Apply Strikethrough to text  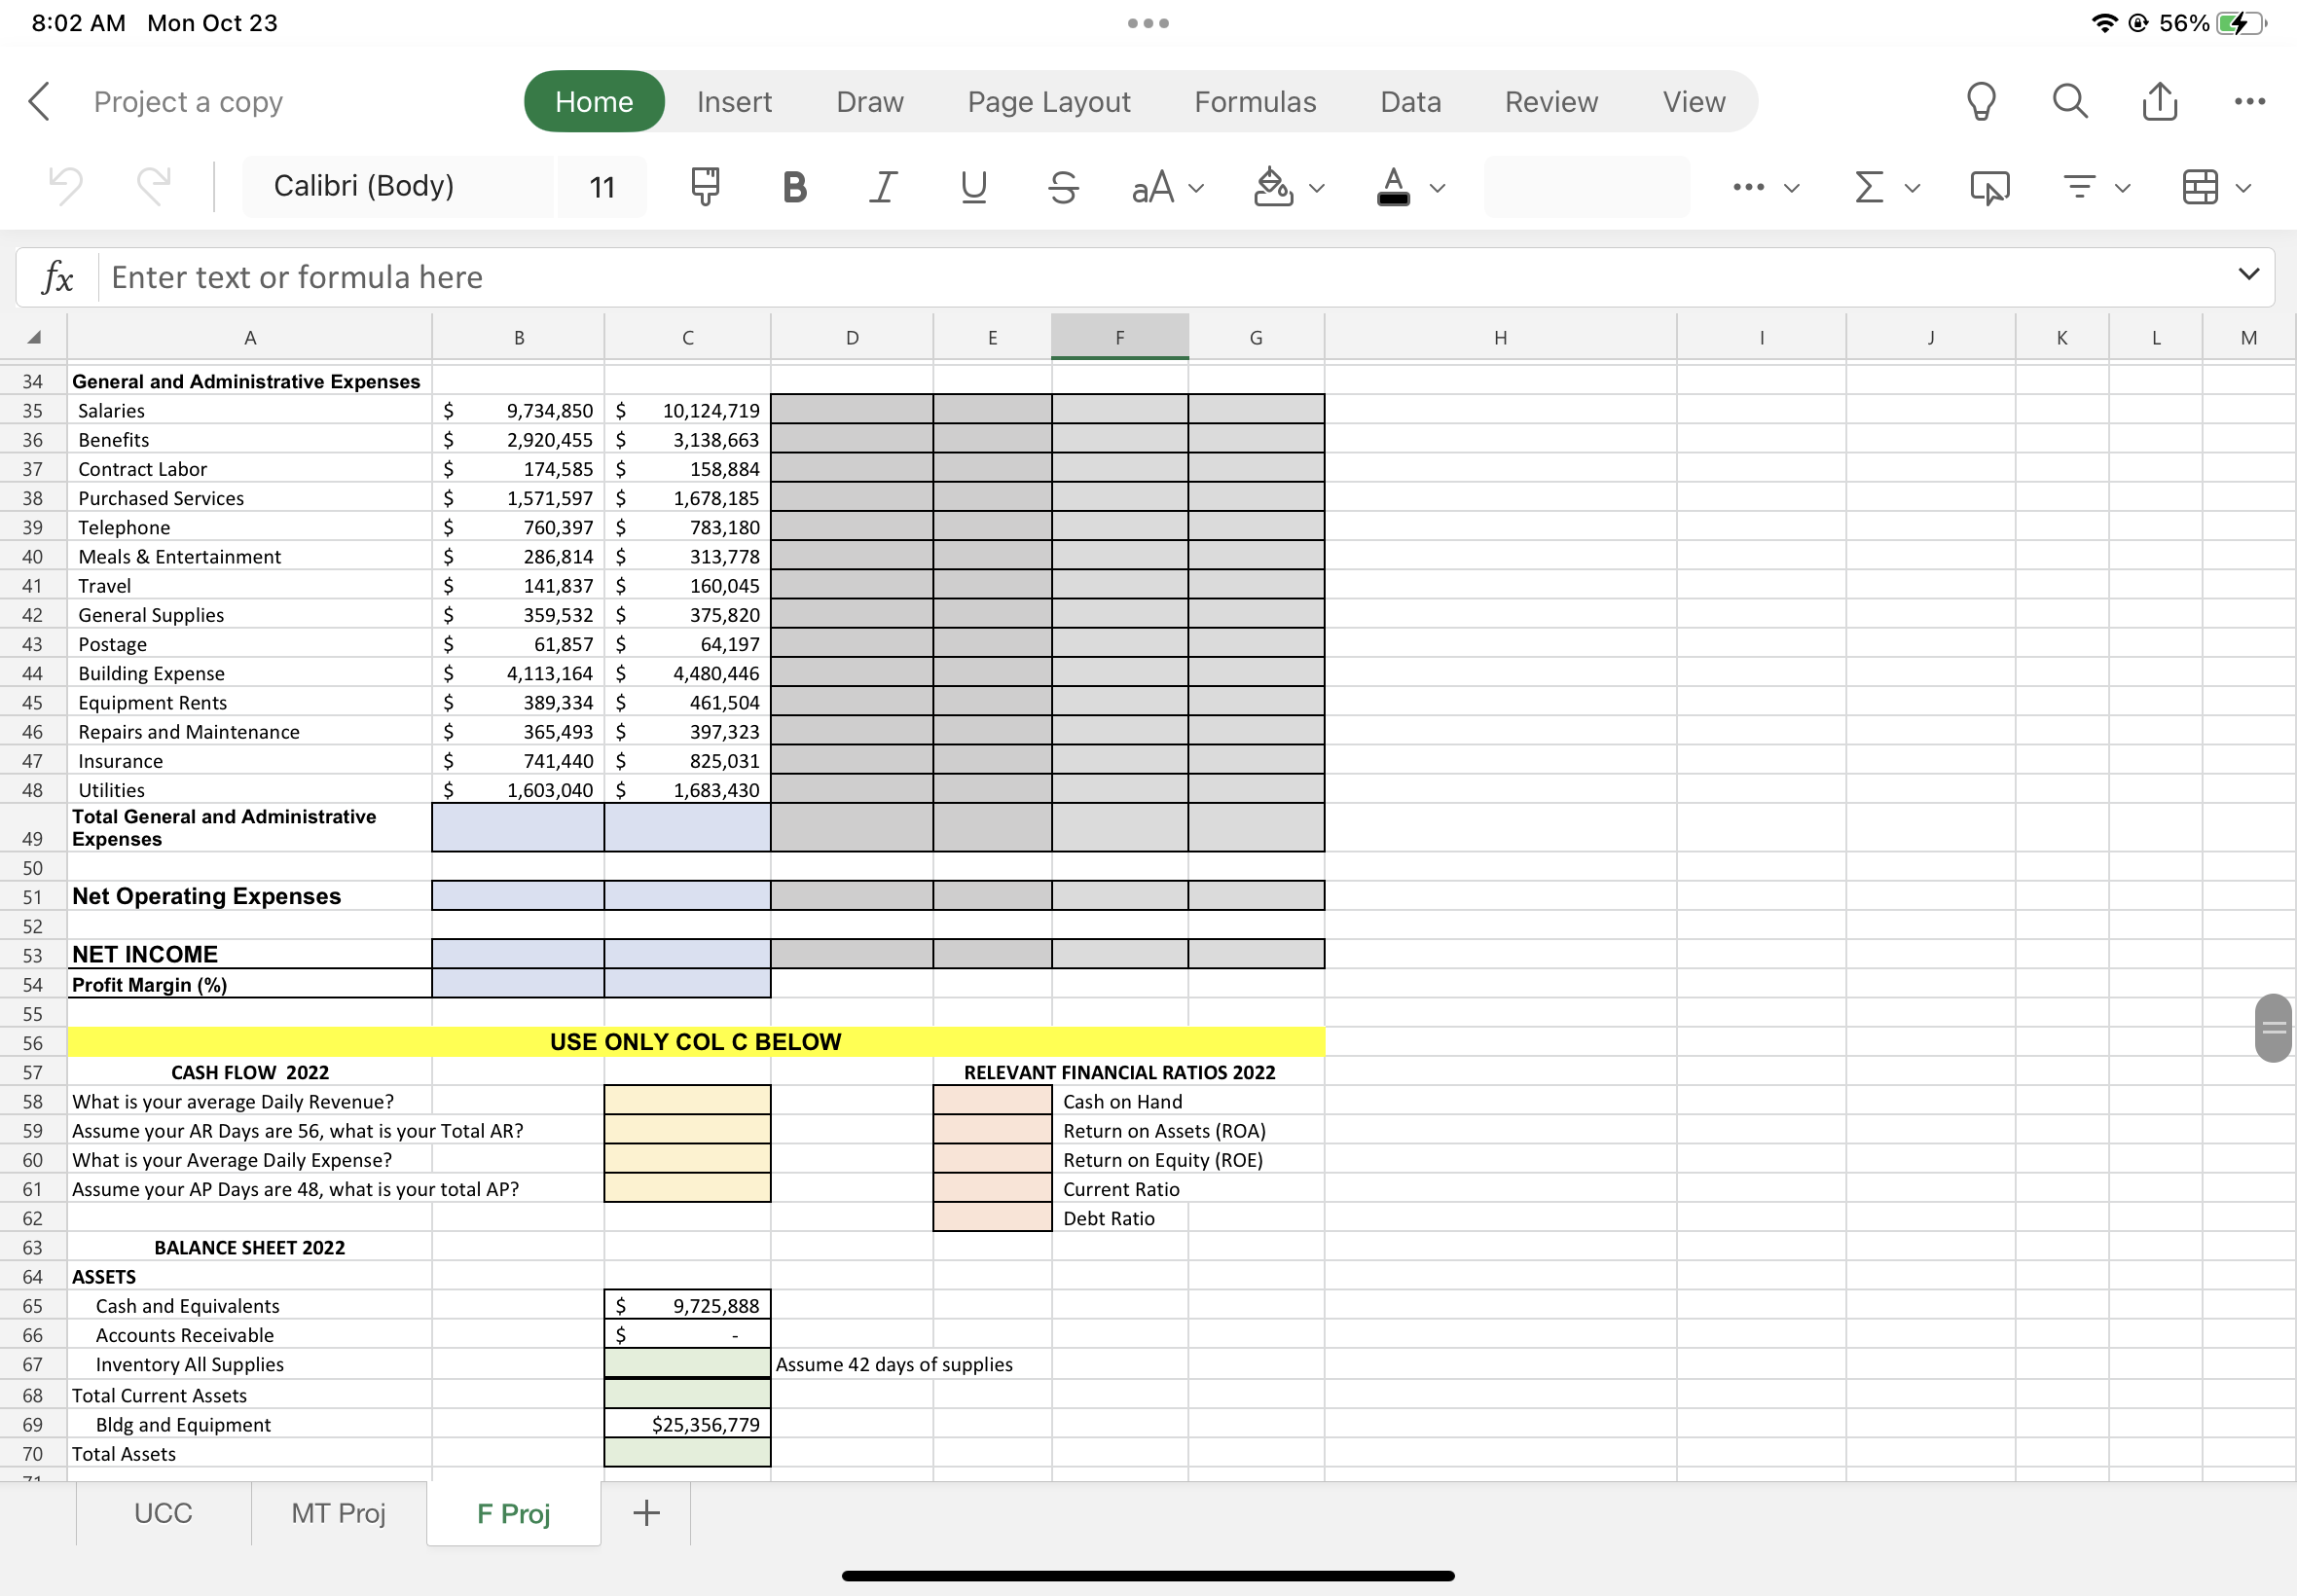(1063, 187)
